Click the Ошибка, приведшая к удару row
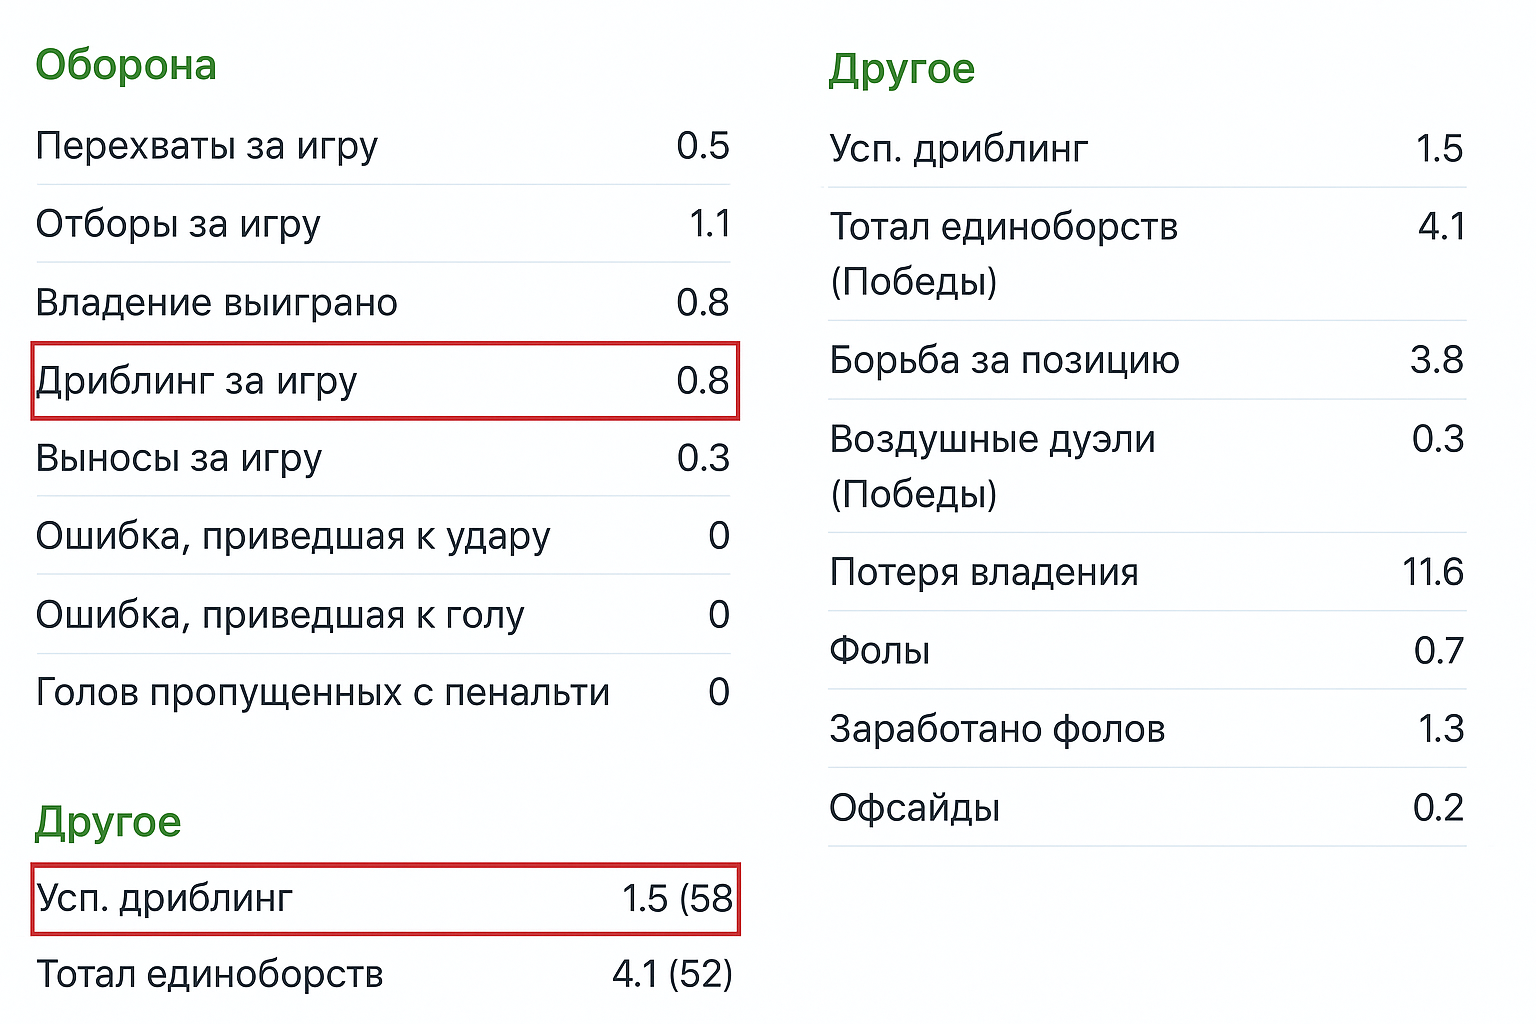Viewport: 1536px width, 1024px height. point(383,537)
